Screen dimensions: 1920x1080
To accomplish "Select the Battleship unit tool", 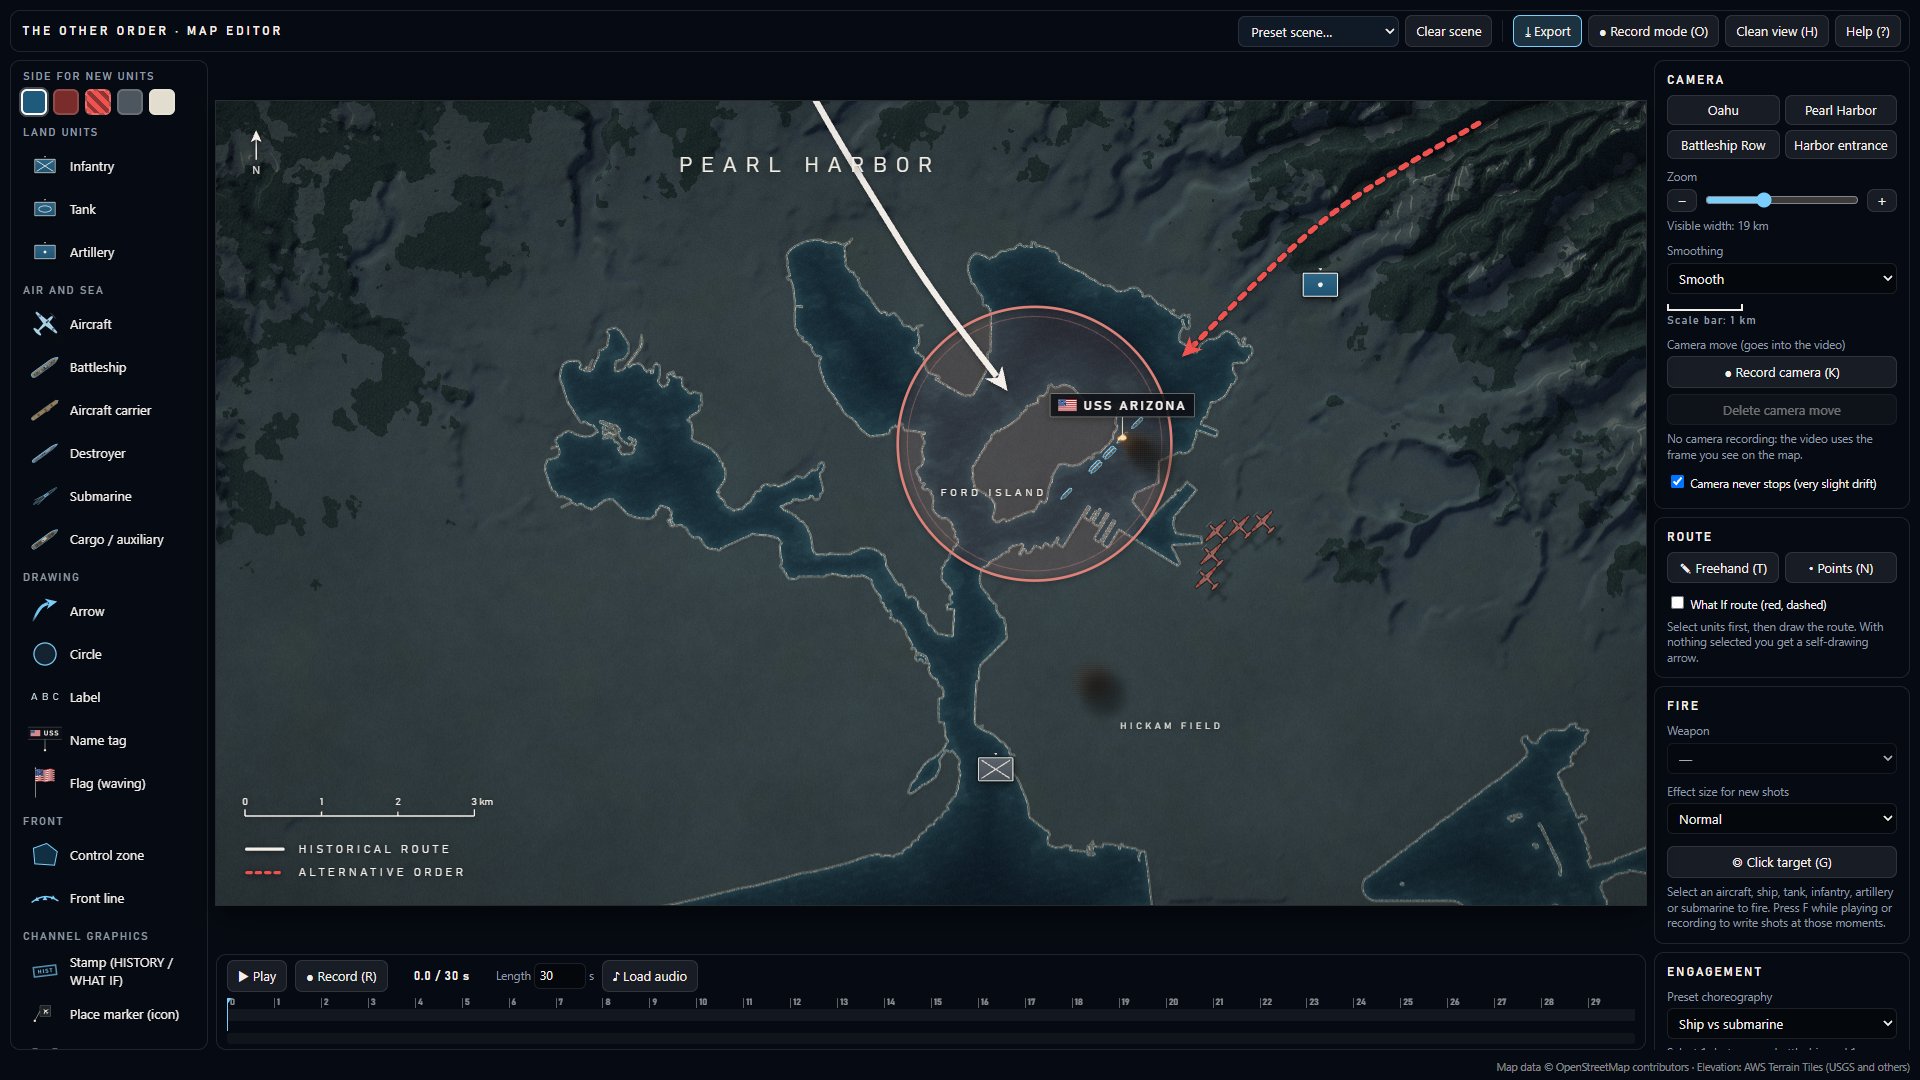I will (x=109, y=367).
